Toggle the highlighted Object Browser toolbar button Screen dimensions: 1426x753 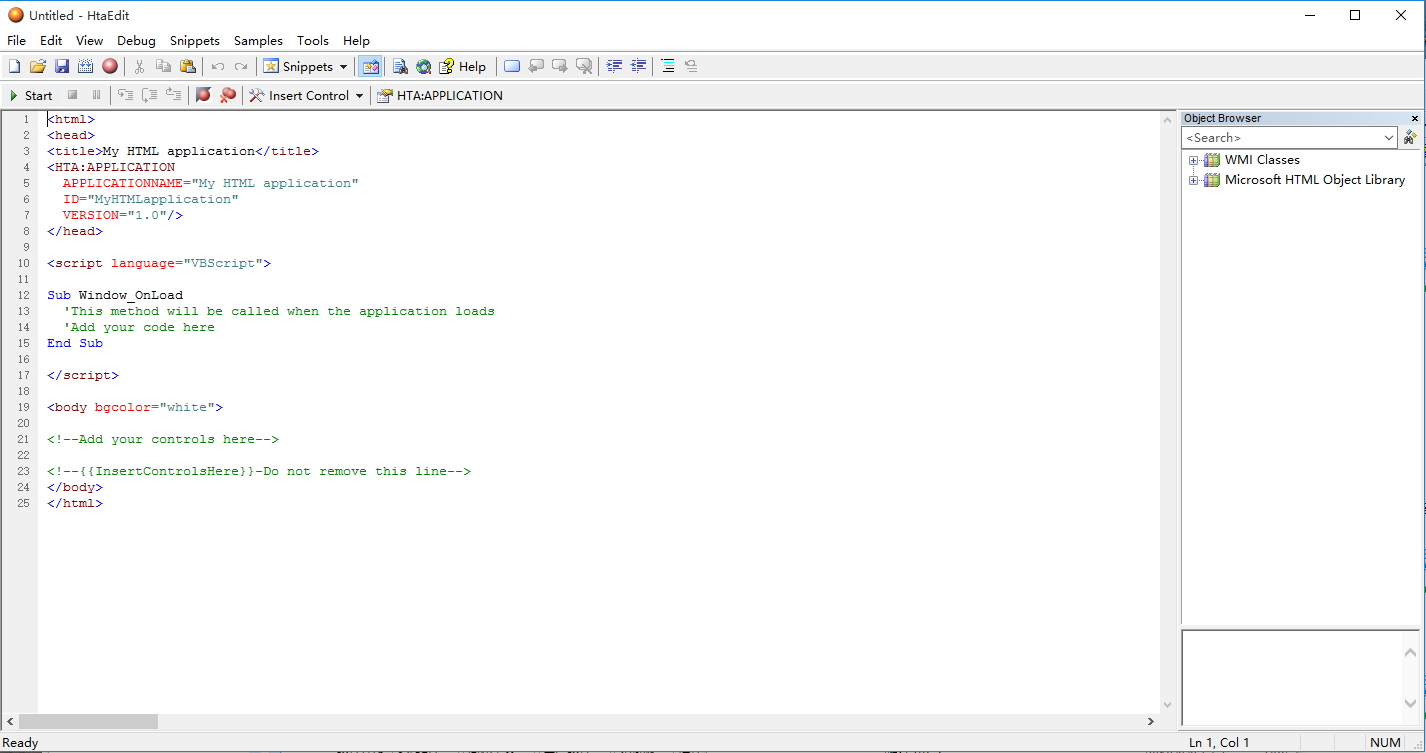(x=370, y=66)
